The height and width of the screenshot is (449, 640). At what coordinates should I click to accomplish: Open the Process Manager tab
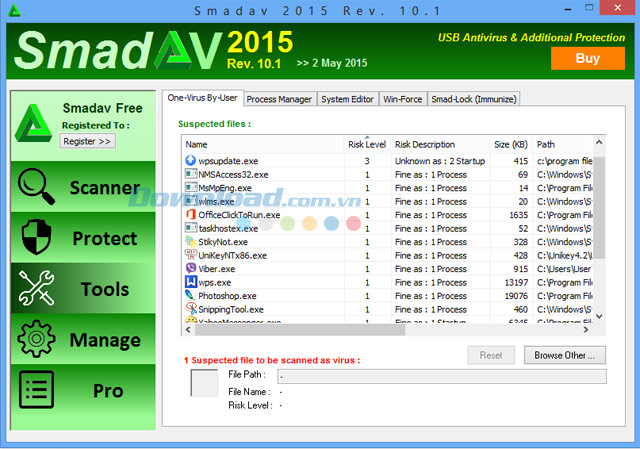click(x=279, y=99)
